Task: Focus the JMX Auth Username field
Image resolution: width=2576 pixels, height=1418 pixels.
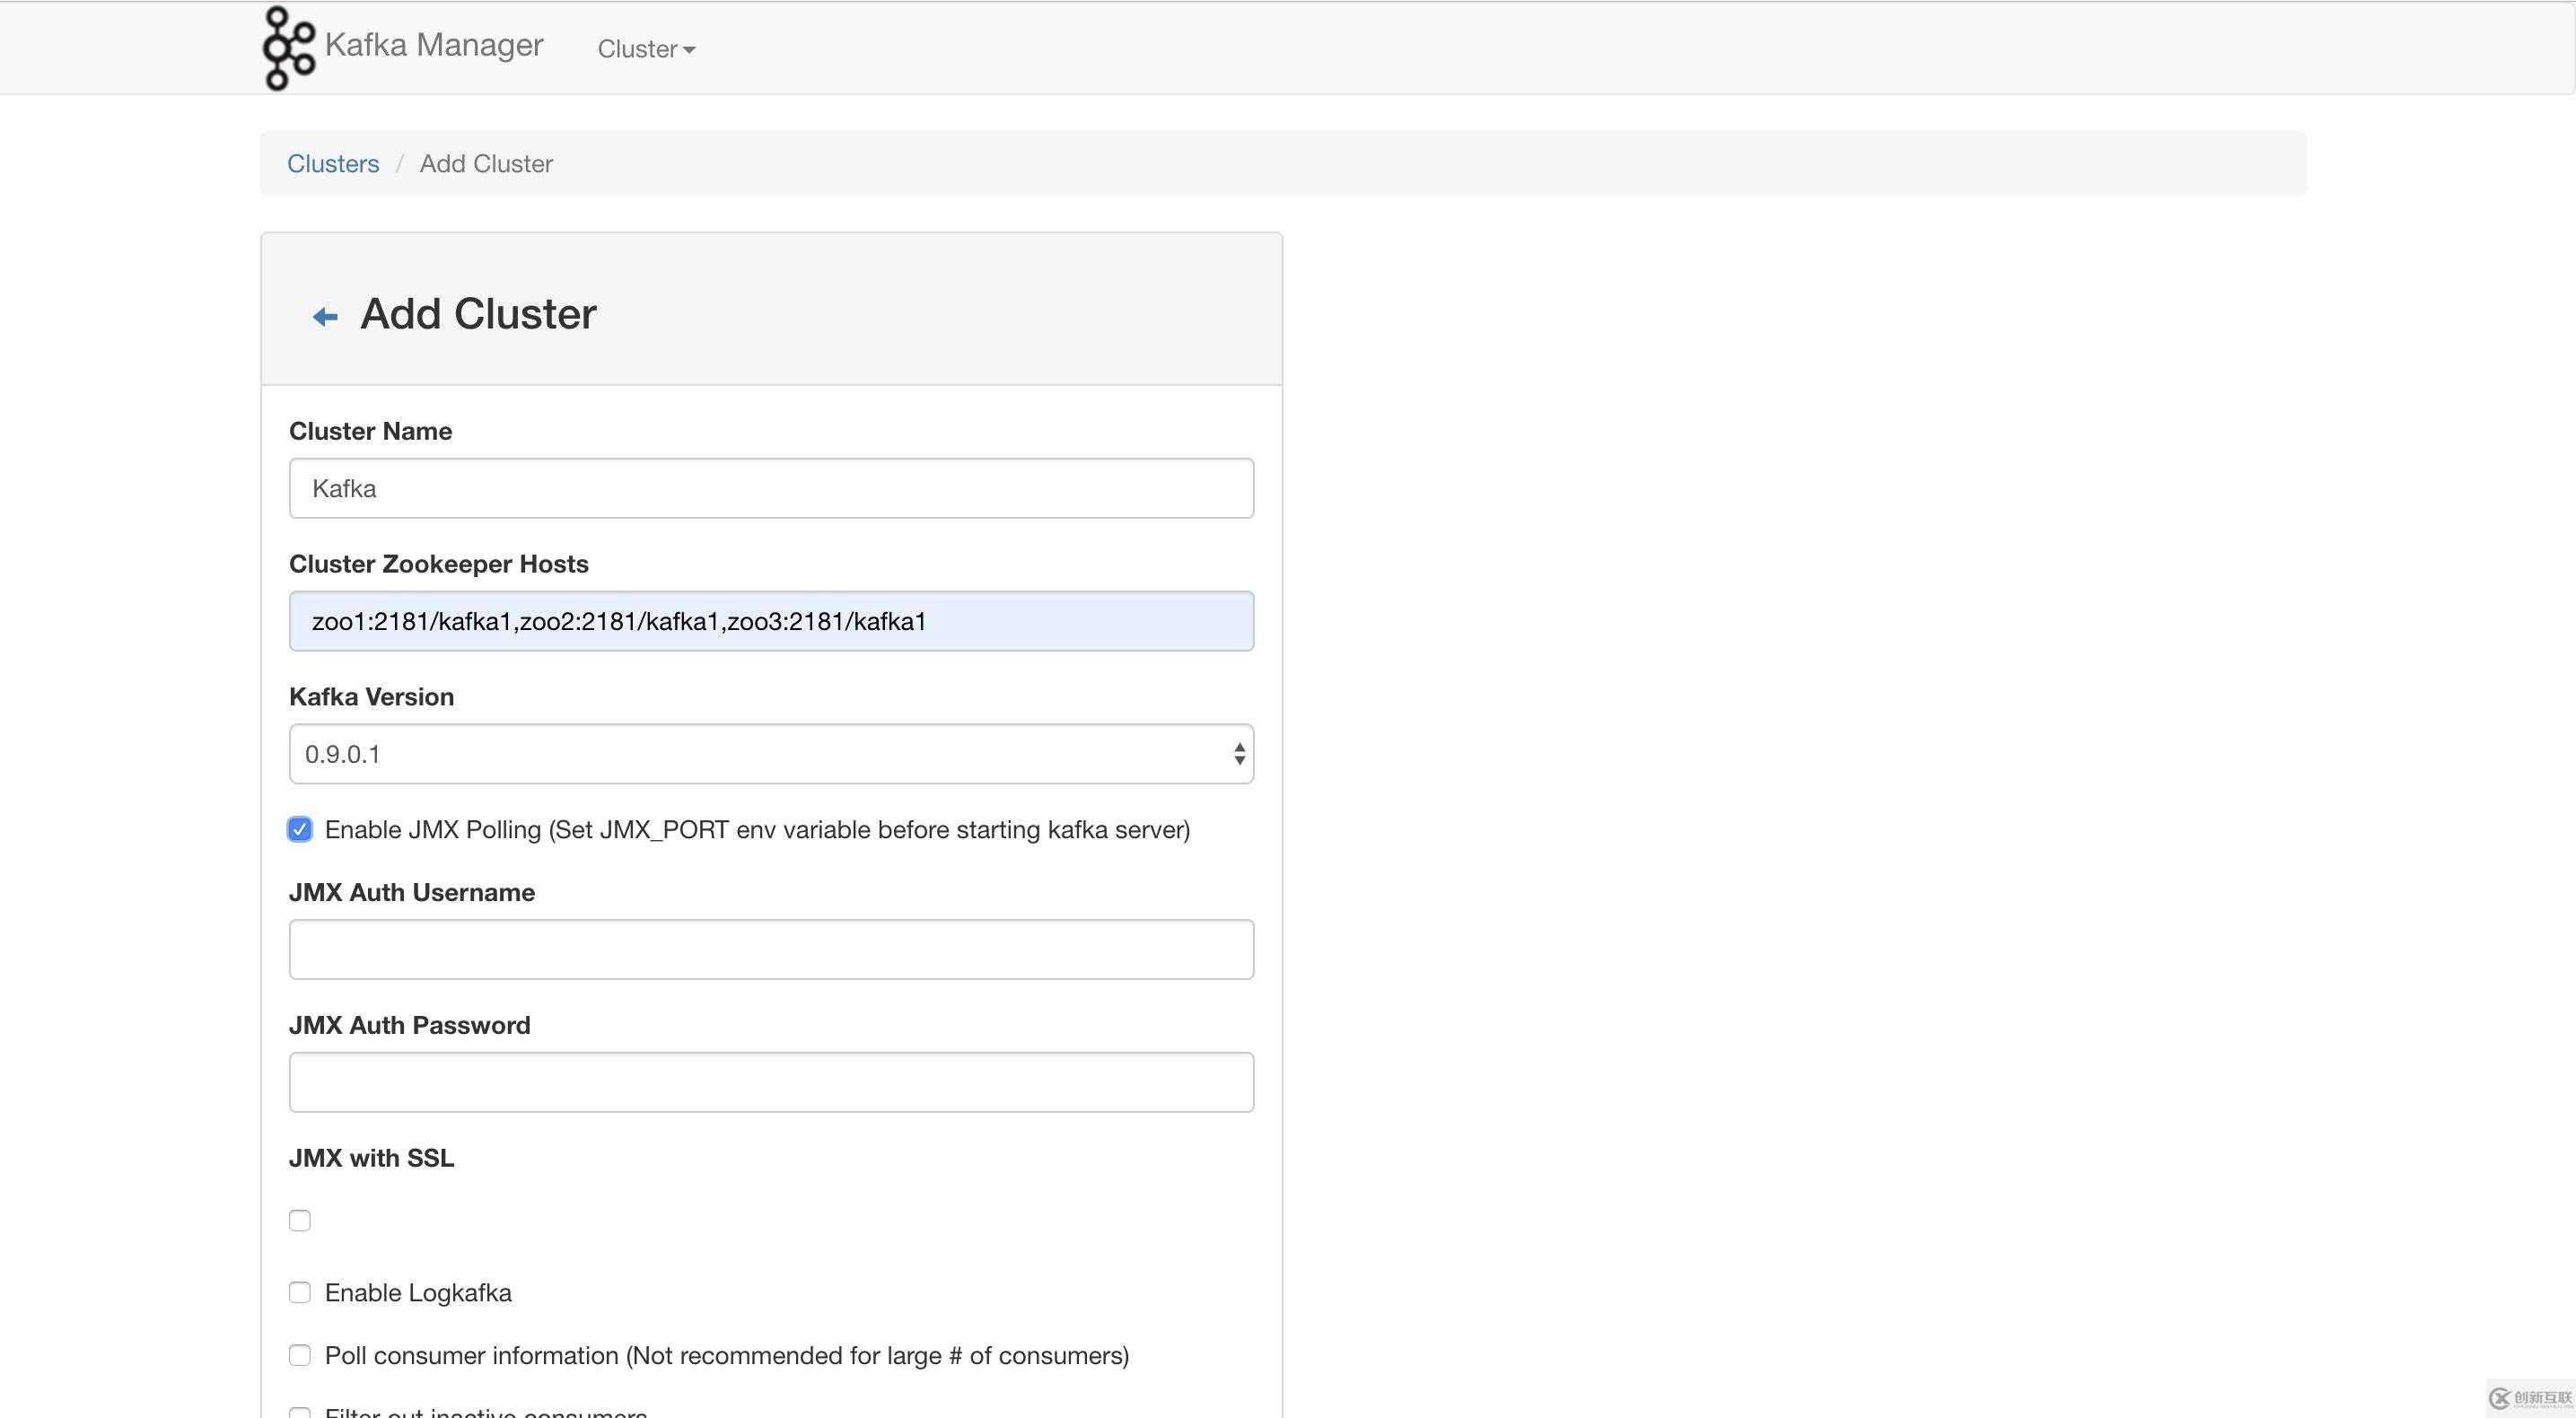Action: pos(771,949)
